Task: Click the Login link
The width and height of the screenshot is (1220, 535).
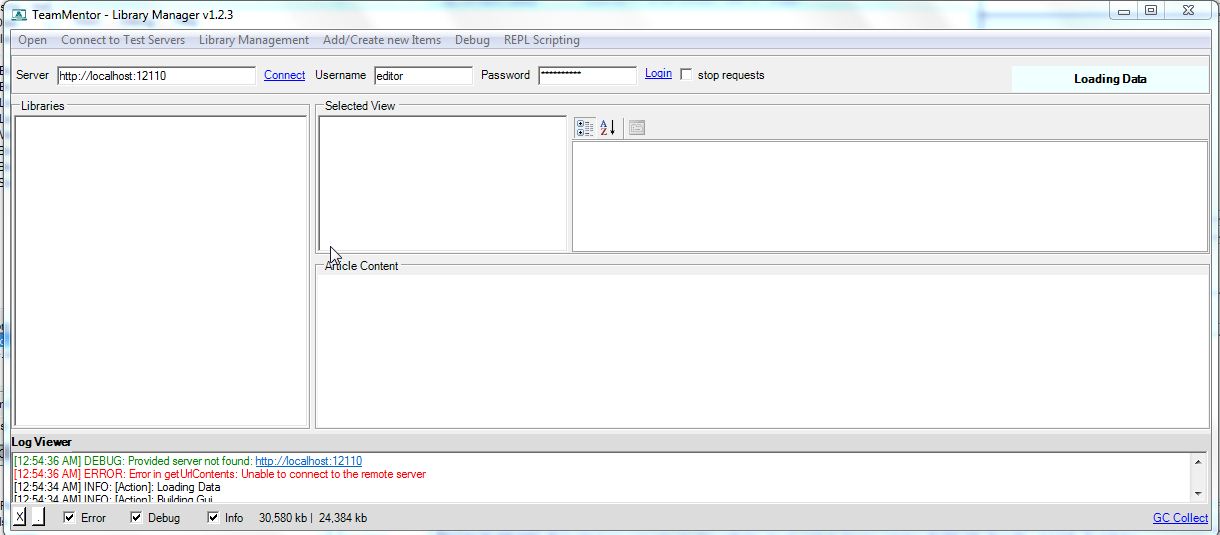Action: tap(658, 73)
